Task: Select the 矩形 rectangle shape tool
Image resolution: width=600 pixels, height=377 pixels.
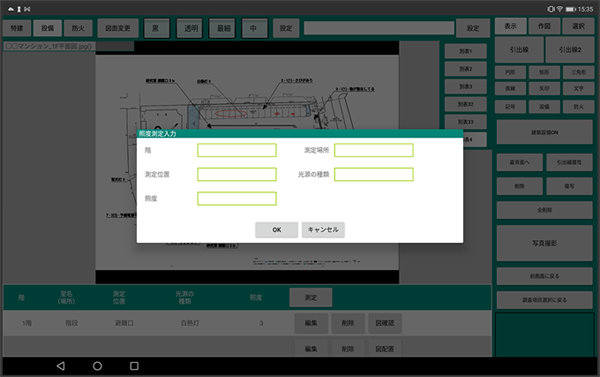Action: [544, 72]
